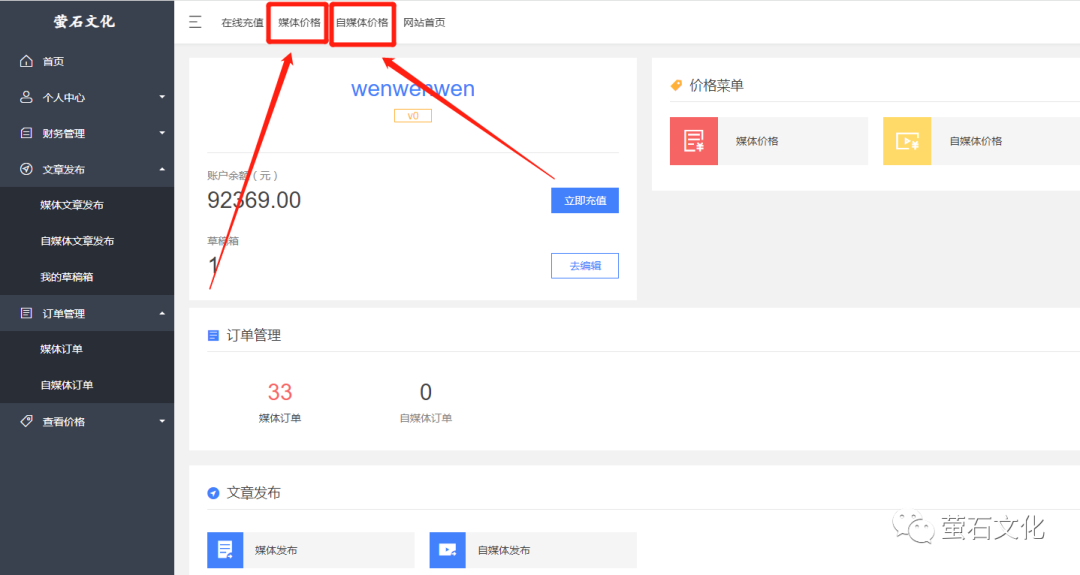Click the username wenwenwen
Image resolution: width=1080 pixels, height=575 pixels.
pos(413,89)
